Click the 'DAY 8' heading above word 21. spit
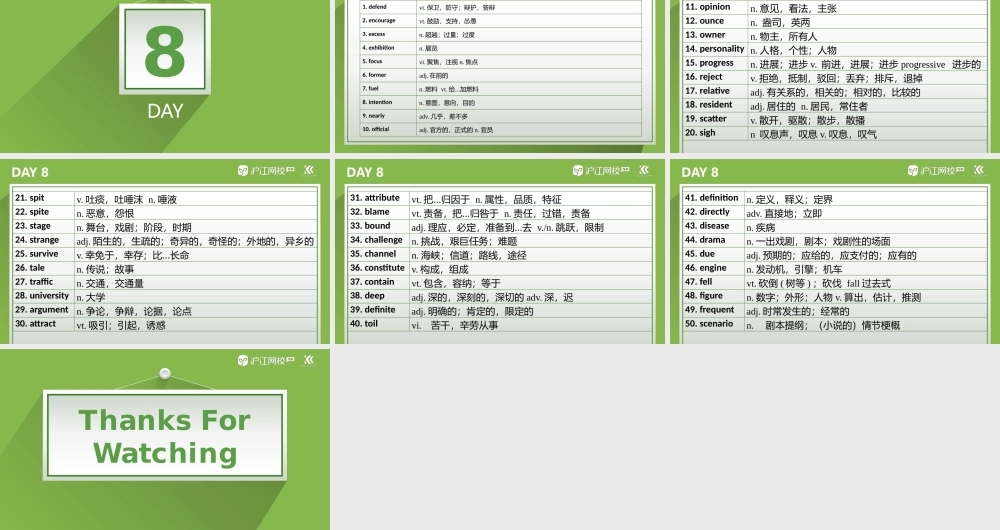Screen dimensions: 1000x530 point(30,172)
